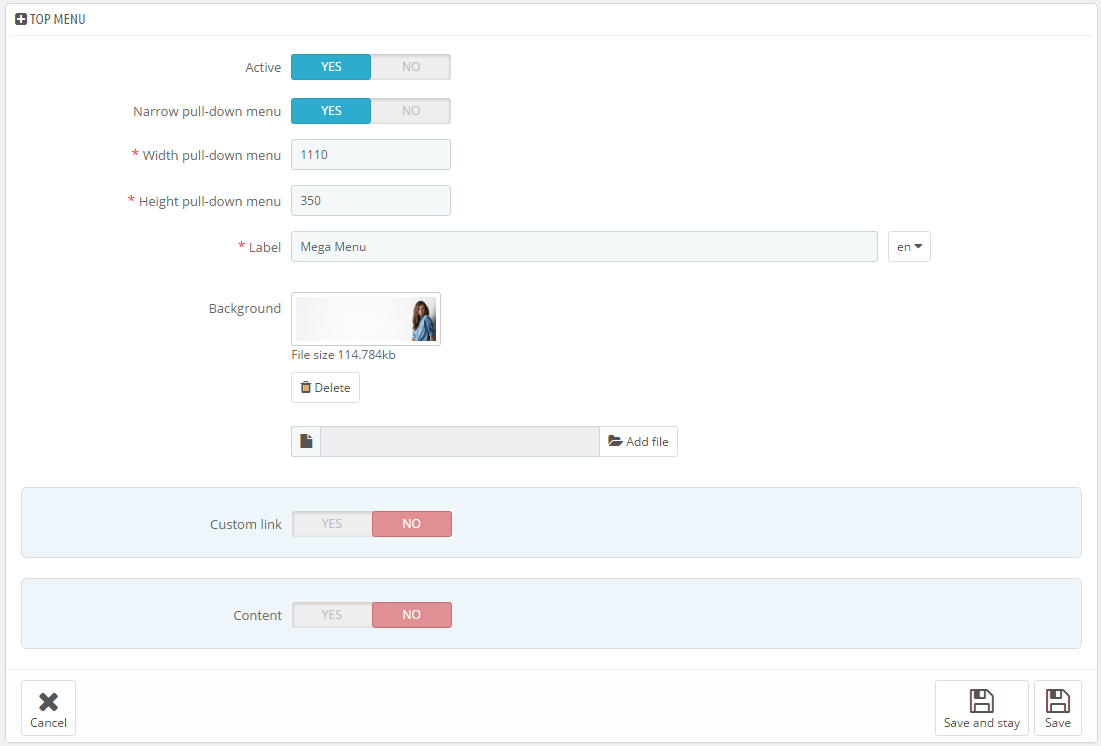Click the Custom link label
The width and height of the screenshot is (1101, 746).
[246, 525]
